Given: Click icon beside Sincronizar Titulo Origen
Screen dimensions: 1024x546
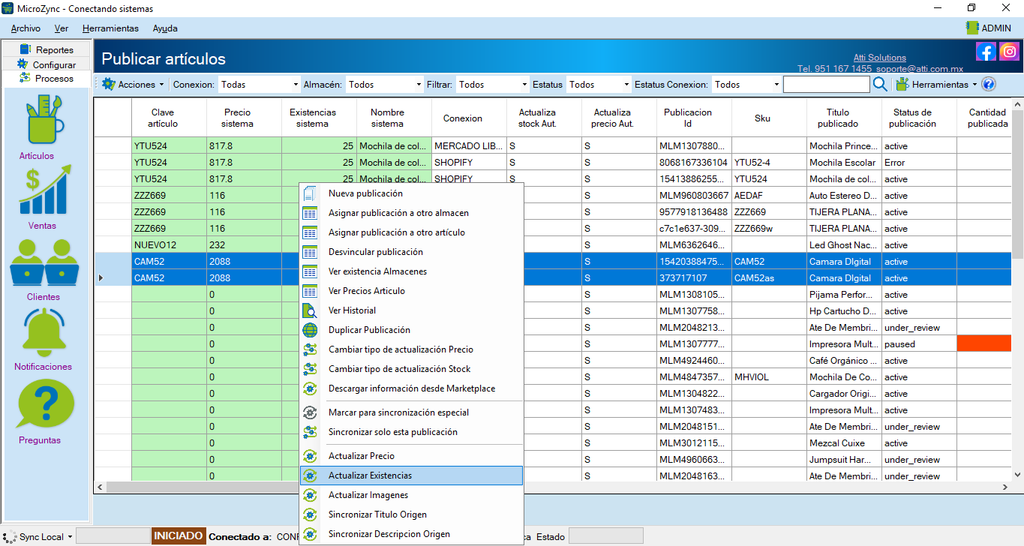Looking at the screenshot, I should point(310,515).
